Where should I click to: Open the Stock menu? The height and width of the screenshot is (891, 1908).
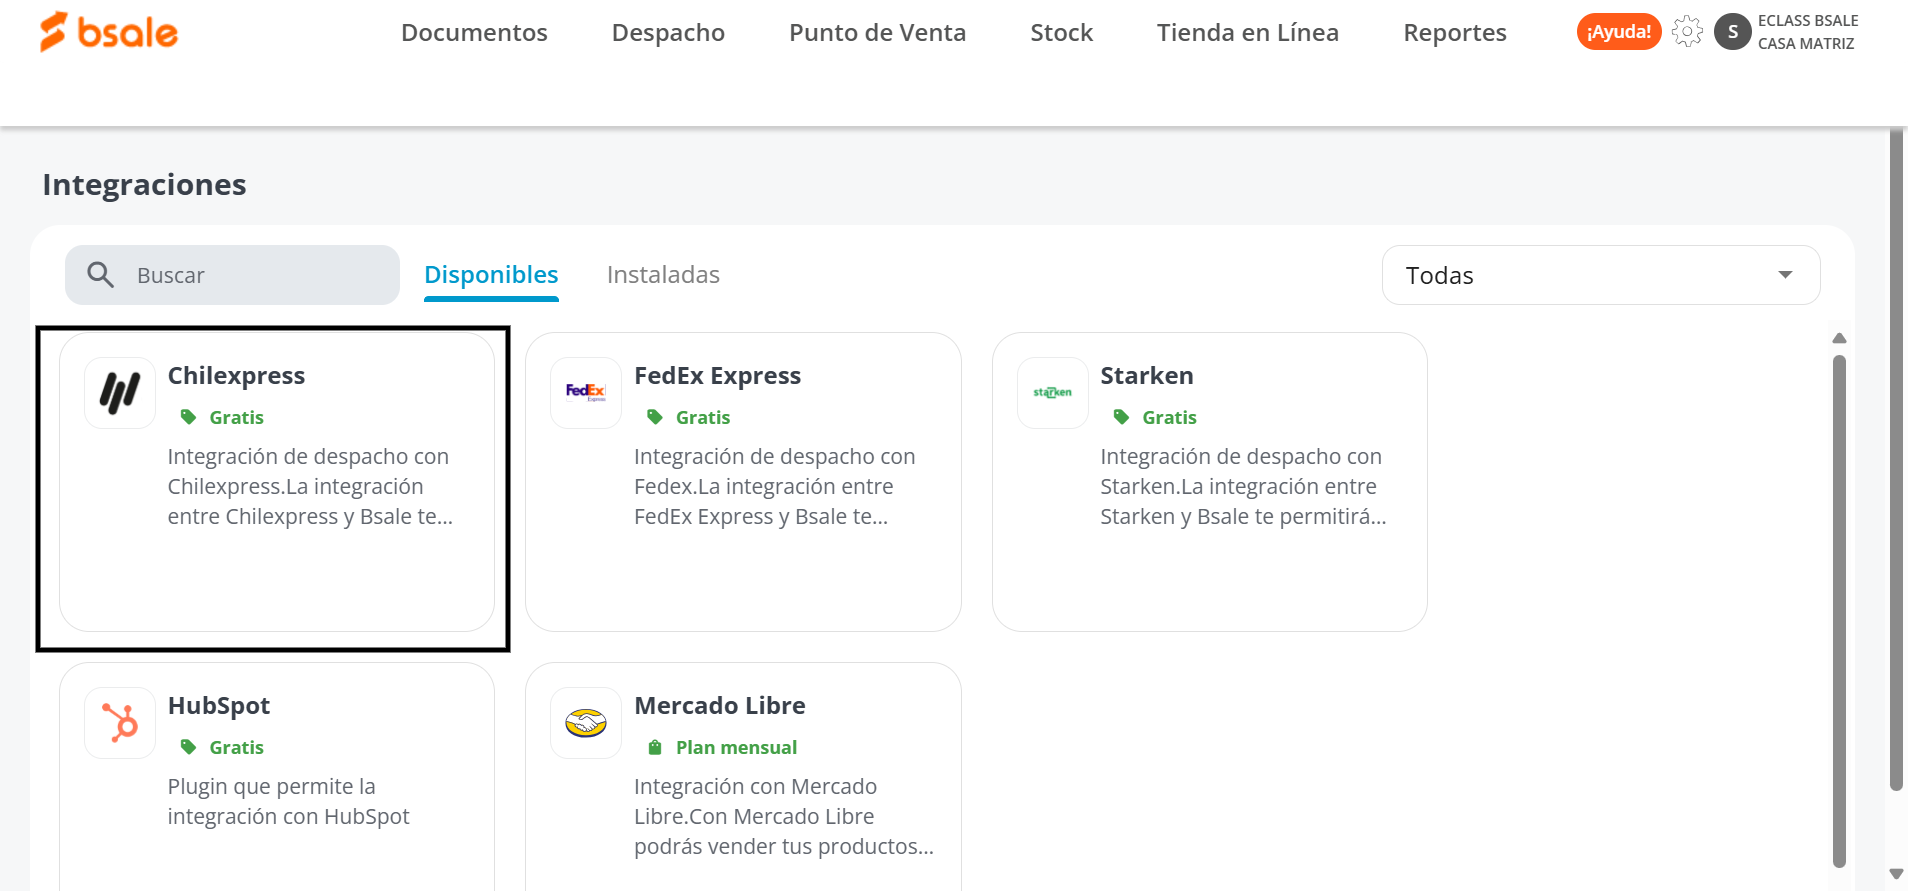[1061, 33]
